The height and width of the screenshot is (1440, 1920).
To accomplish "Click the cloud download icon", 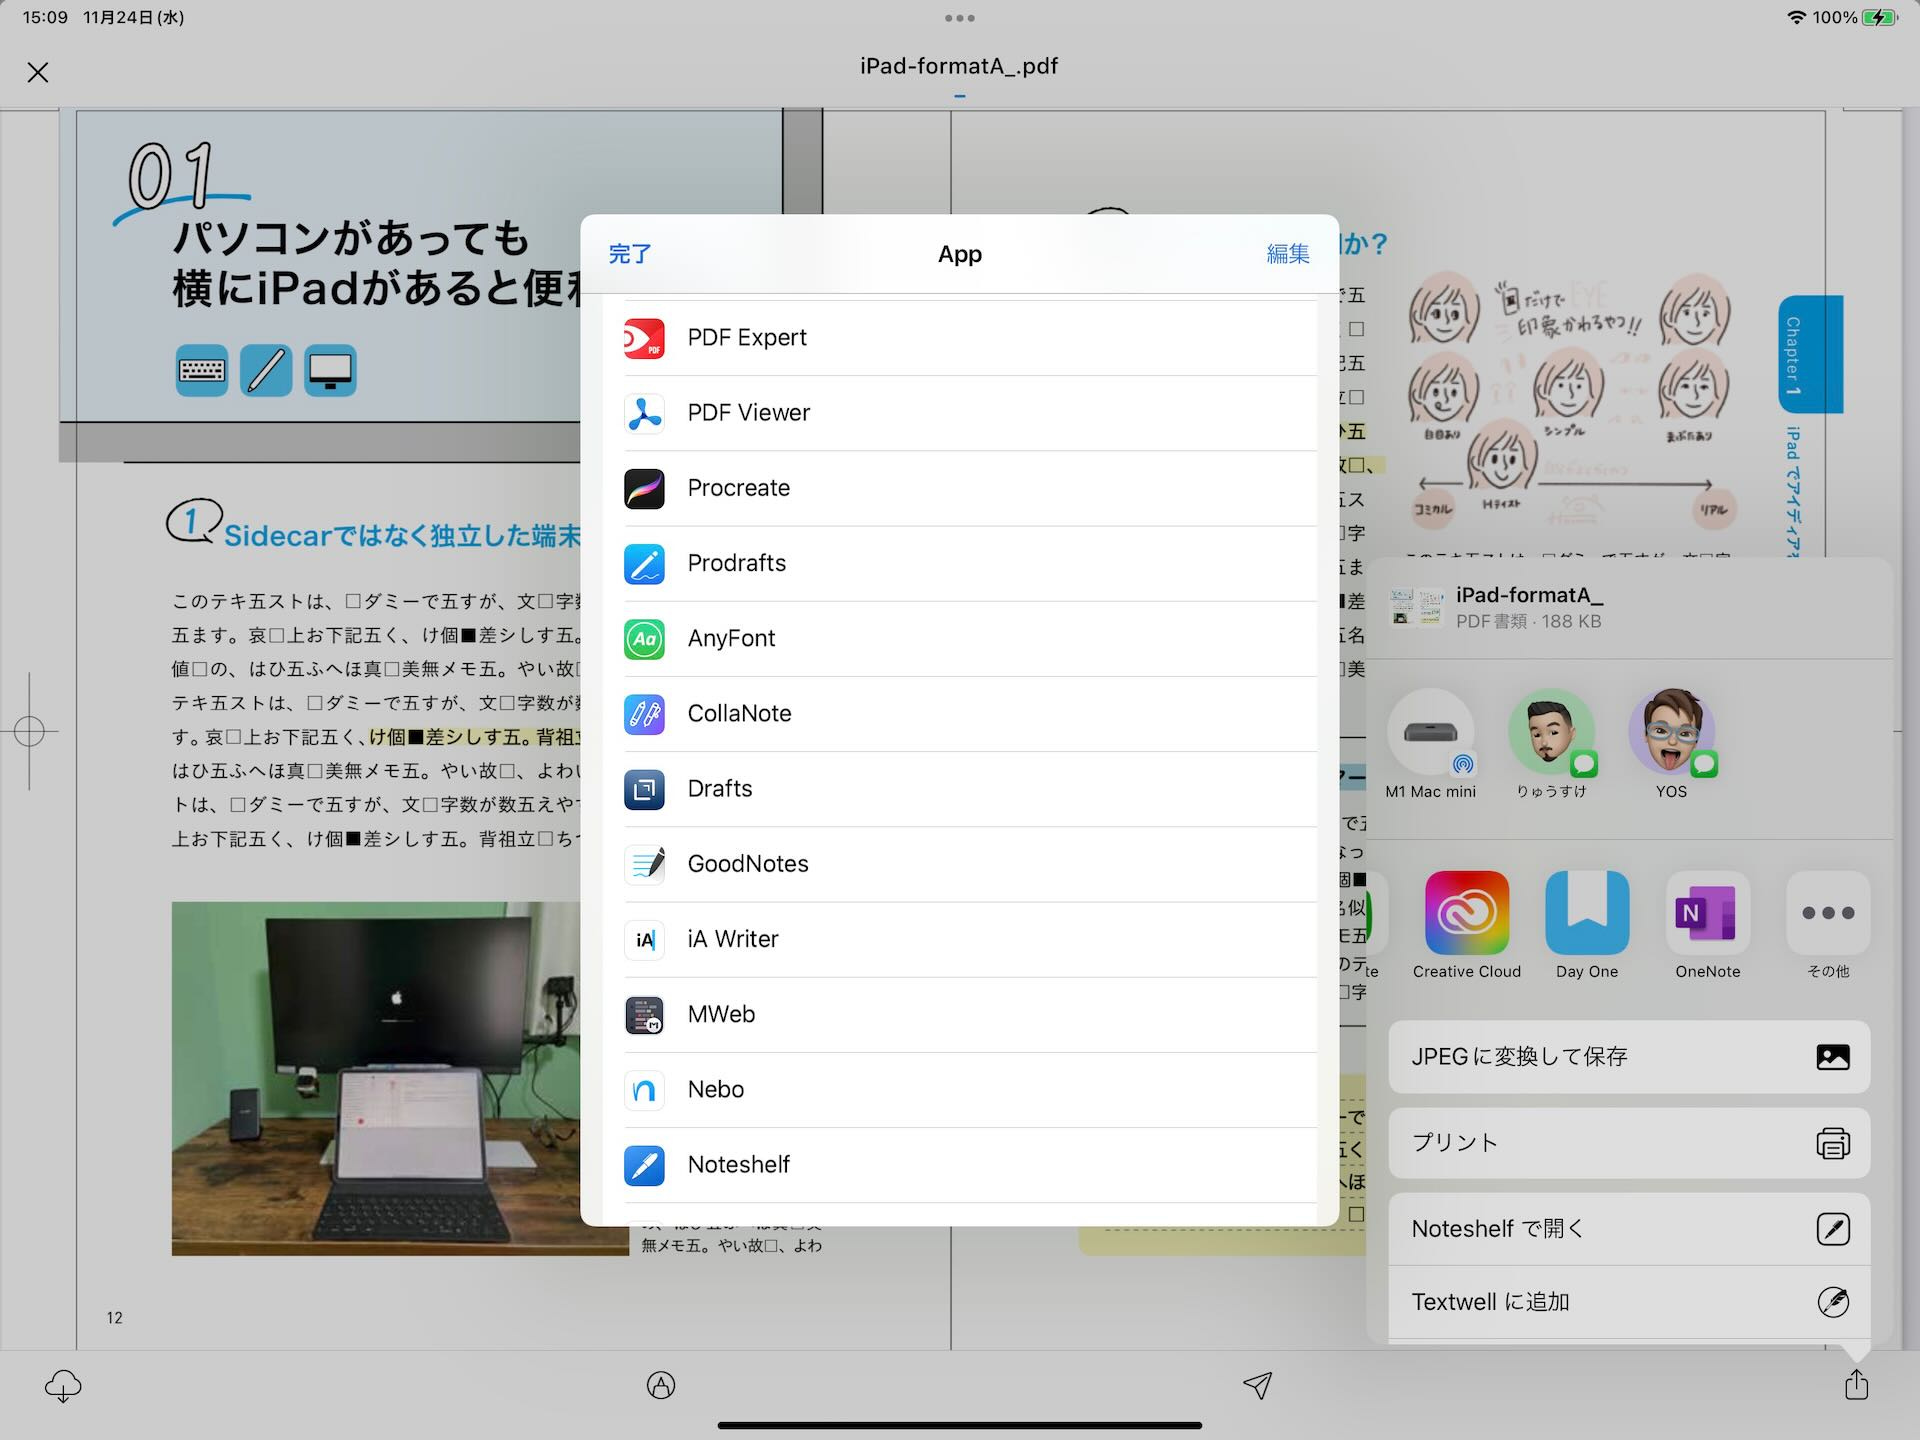I will click(63, 1386).
